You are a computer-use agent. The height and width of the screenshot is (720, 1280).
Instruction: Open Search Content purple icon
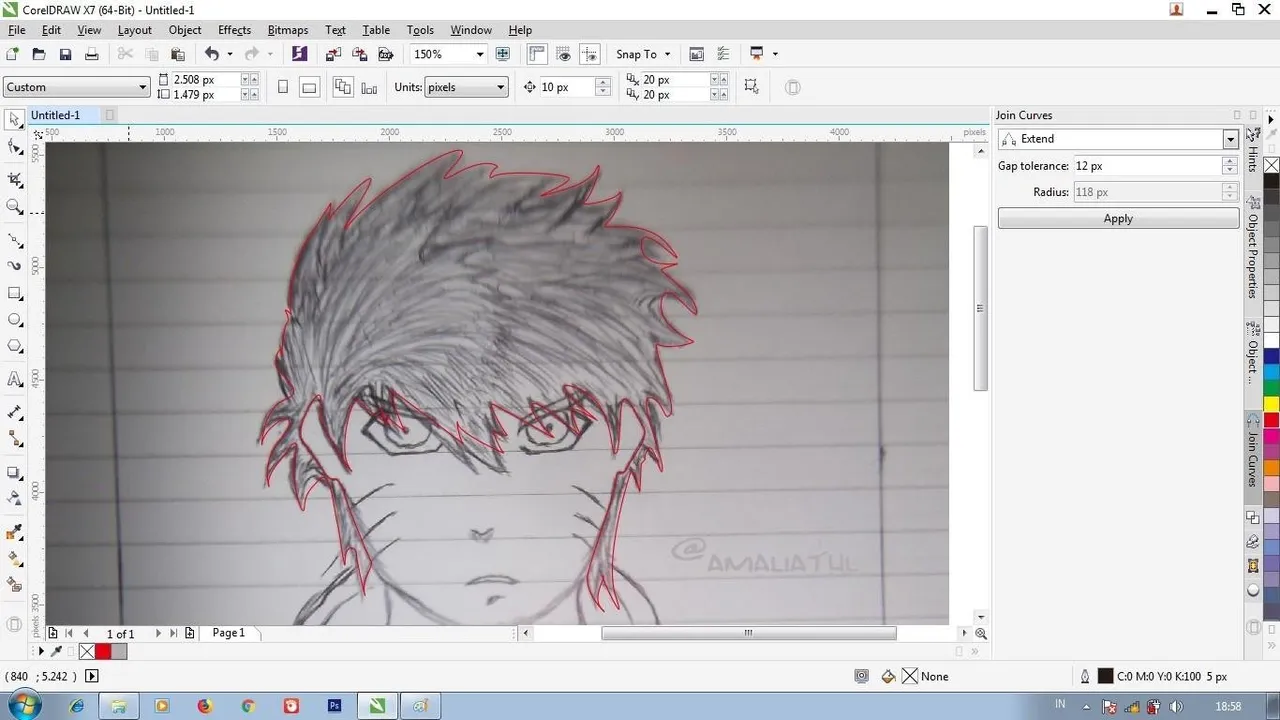point(299,54)
